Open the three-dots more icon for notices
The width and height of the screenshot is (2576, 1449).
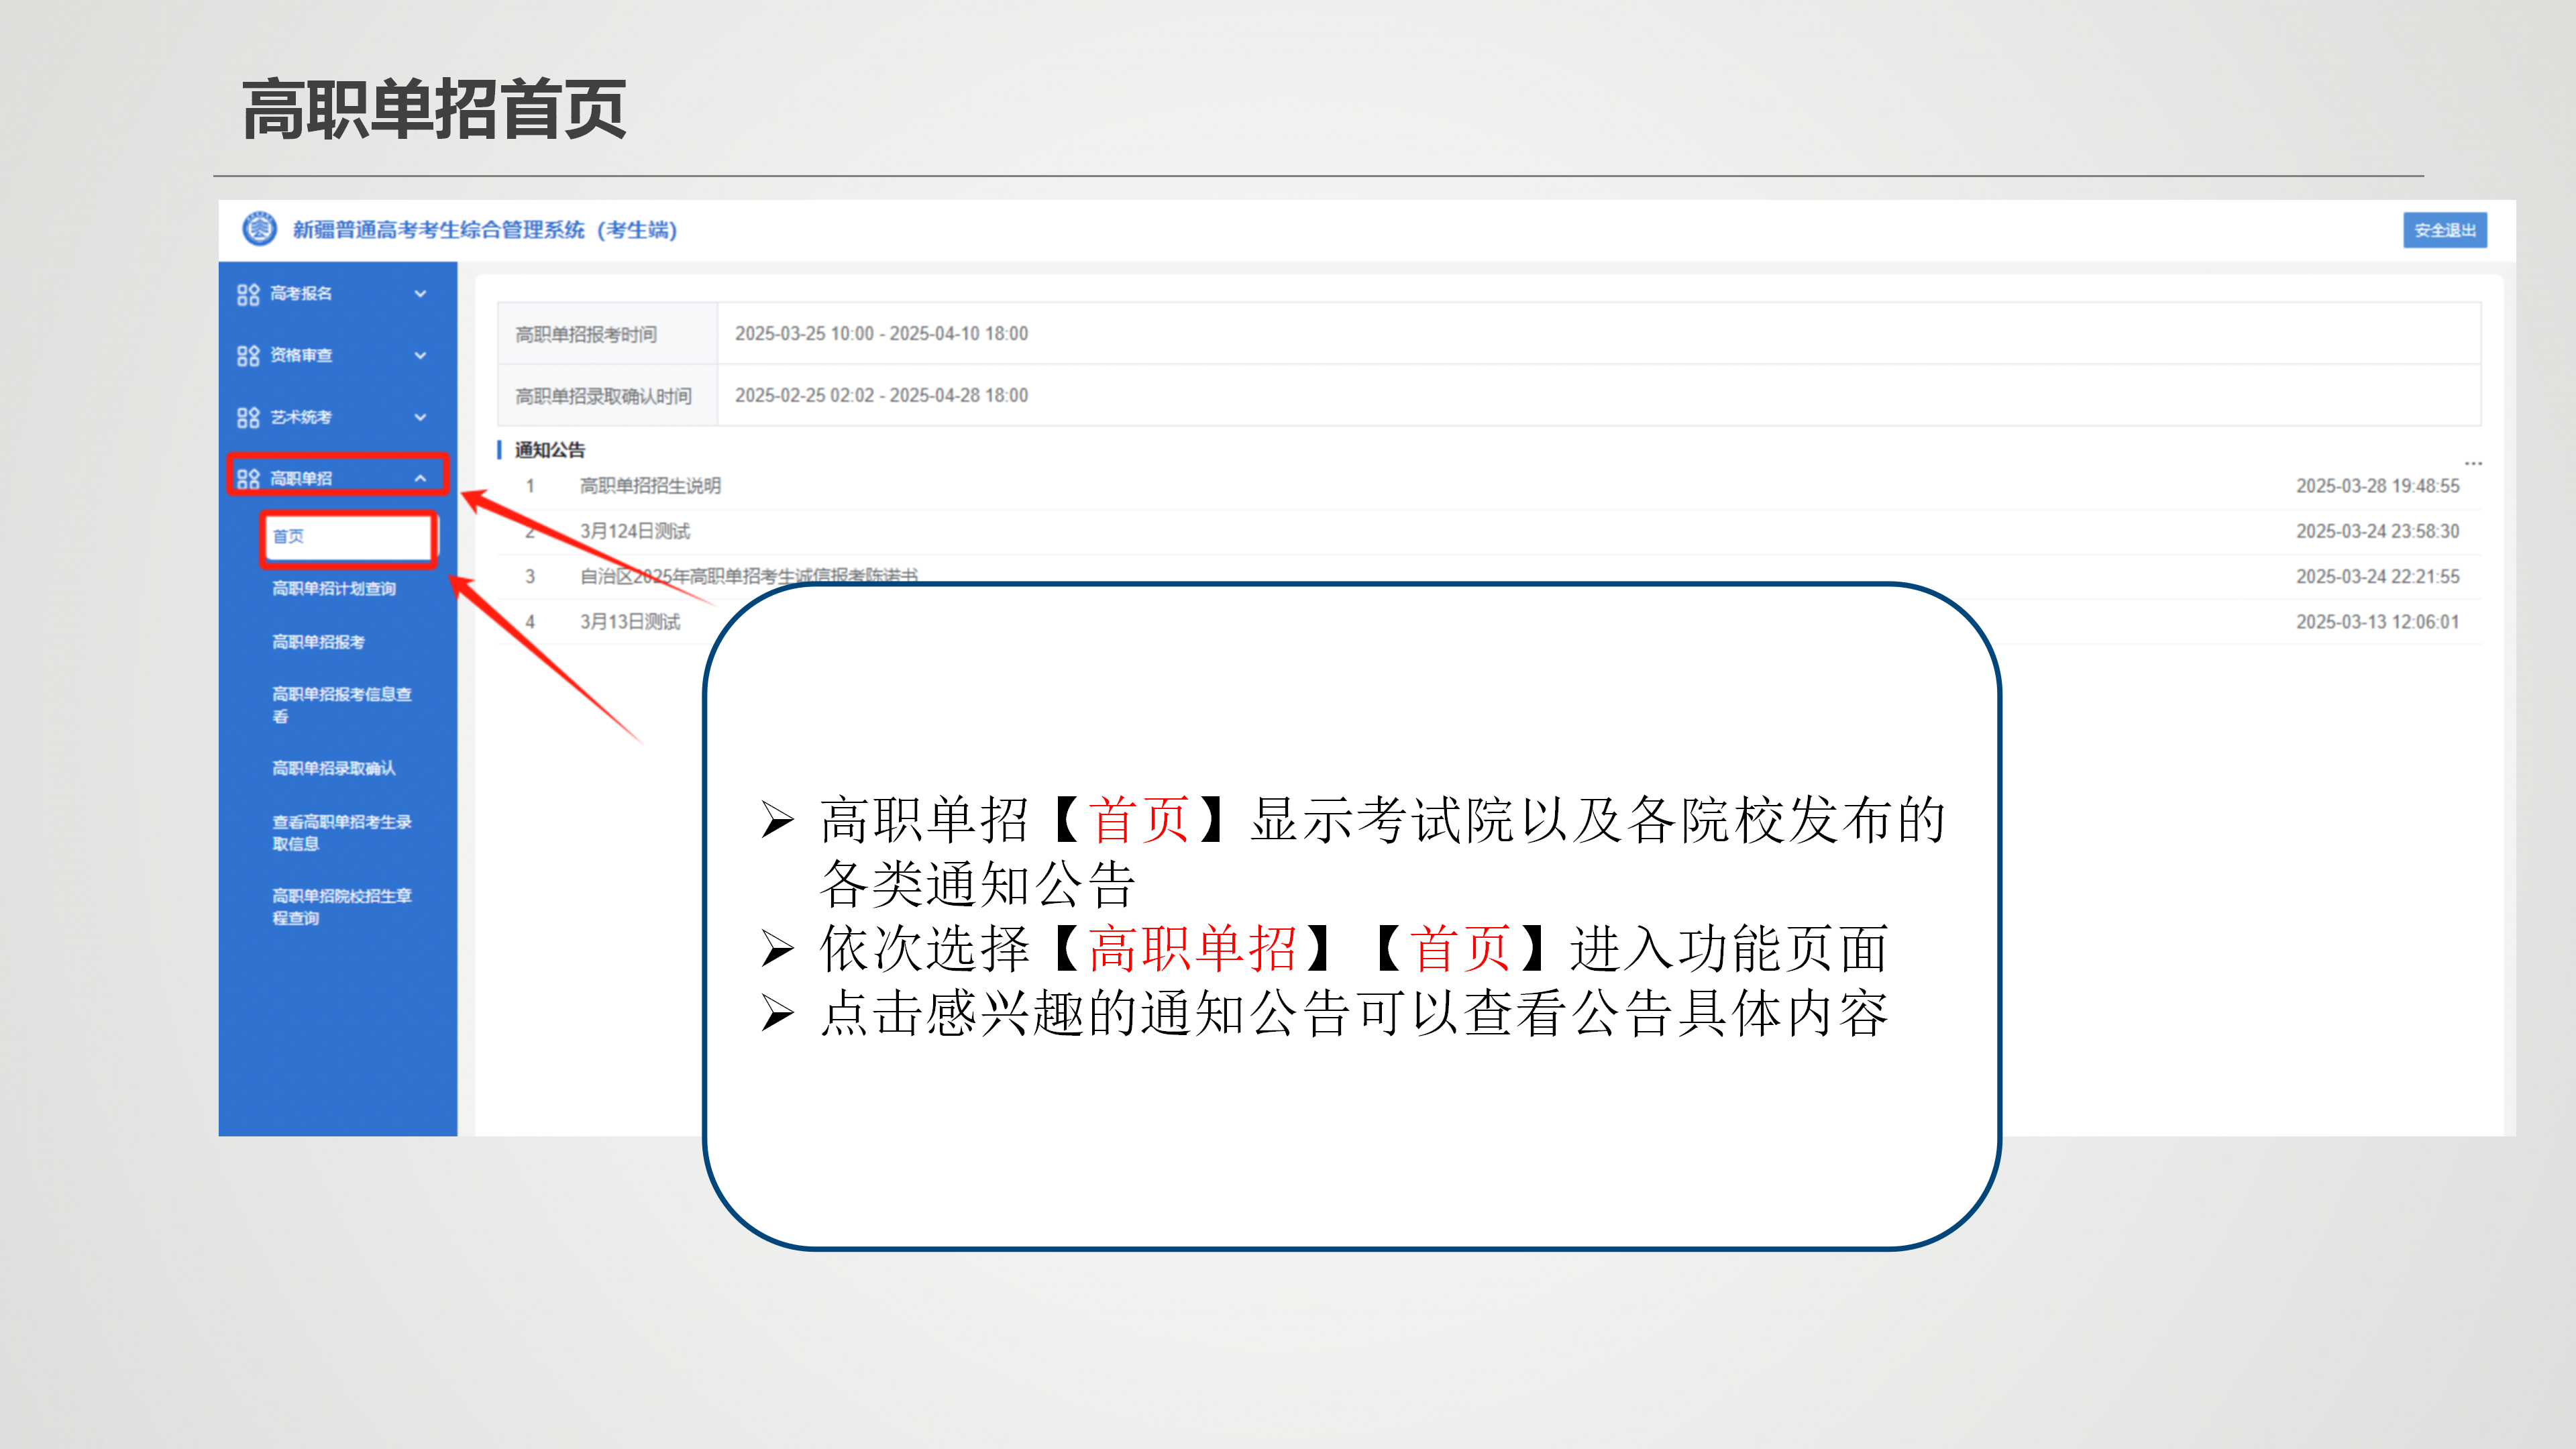point(2473,463)
